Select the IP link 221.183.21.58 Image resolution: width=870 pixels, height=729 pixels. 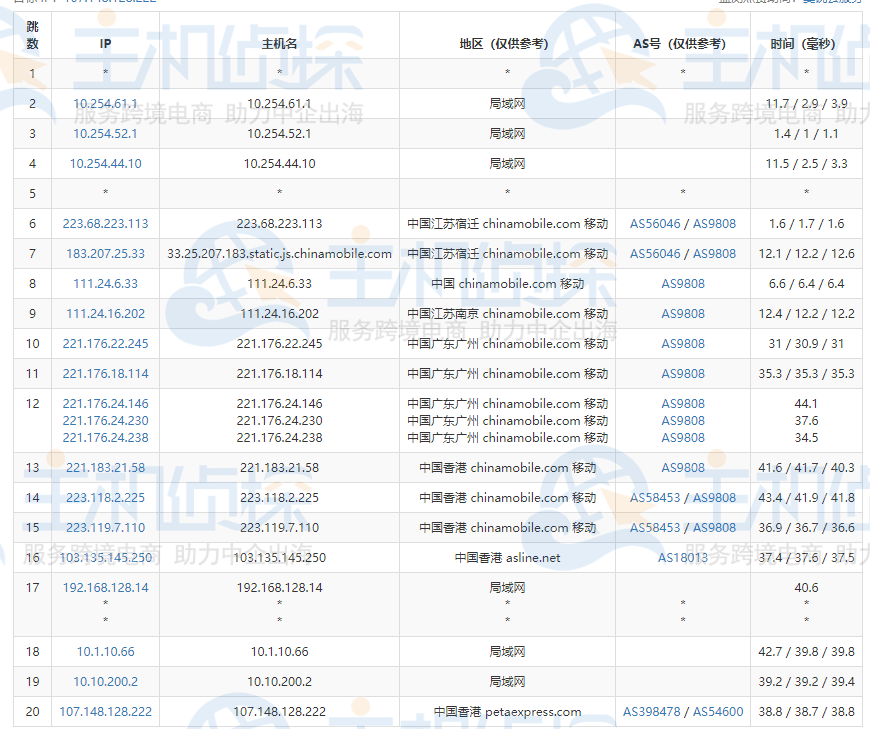[105, 467]
